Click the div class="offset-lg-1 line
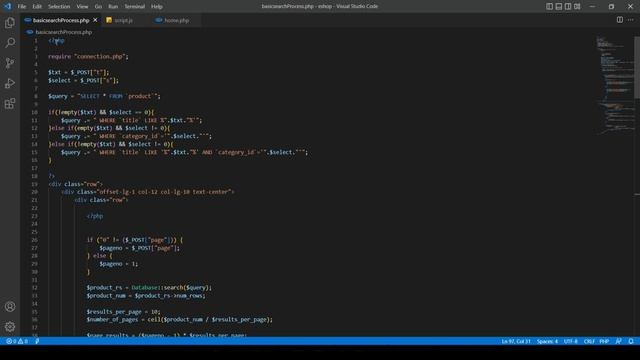Viewport: 640px width, 360px height. [x=148, y=192]
